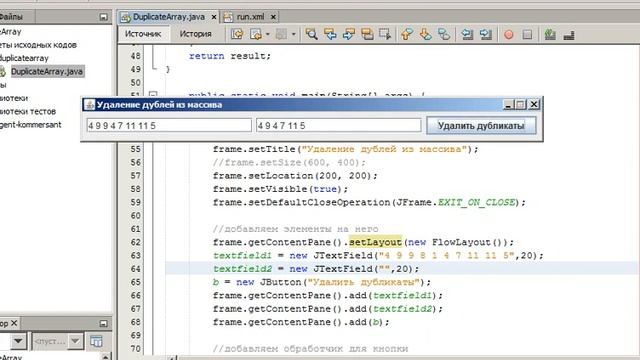Click 'FlowLayout' on line 62
640x360 pixels.
[461, 242]
